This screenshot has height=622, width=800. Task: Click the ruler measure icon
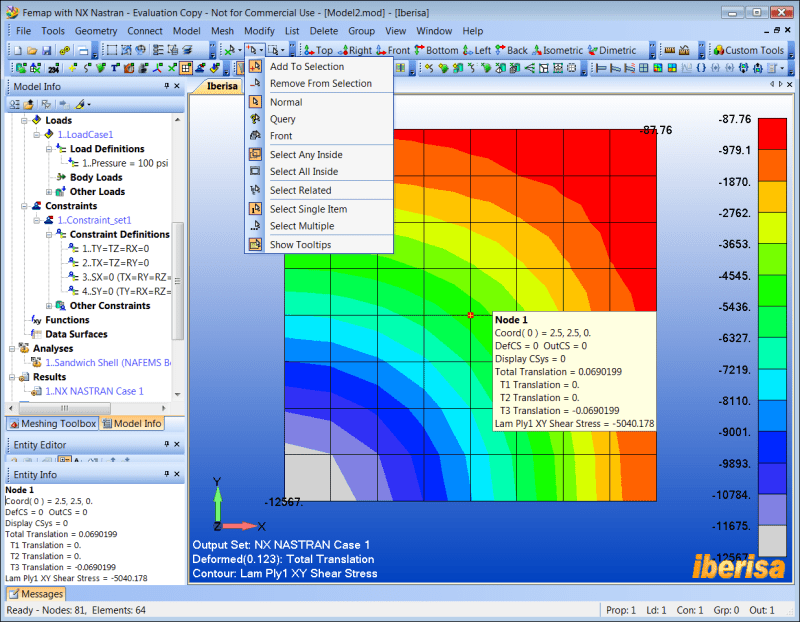tap(670, 50)
